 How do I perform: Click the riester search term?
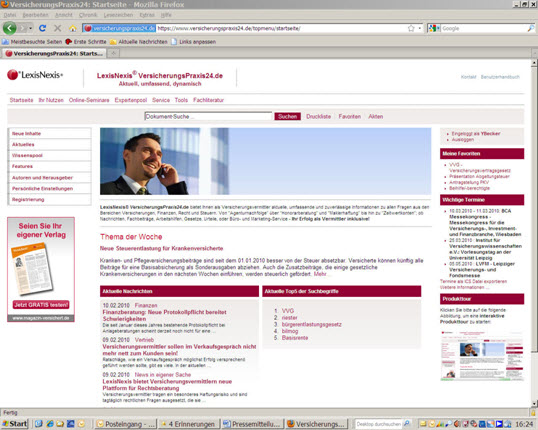[289, 318]
